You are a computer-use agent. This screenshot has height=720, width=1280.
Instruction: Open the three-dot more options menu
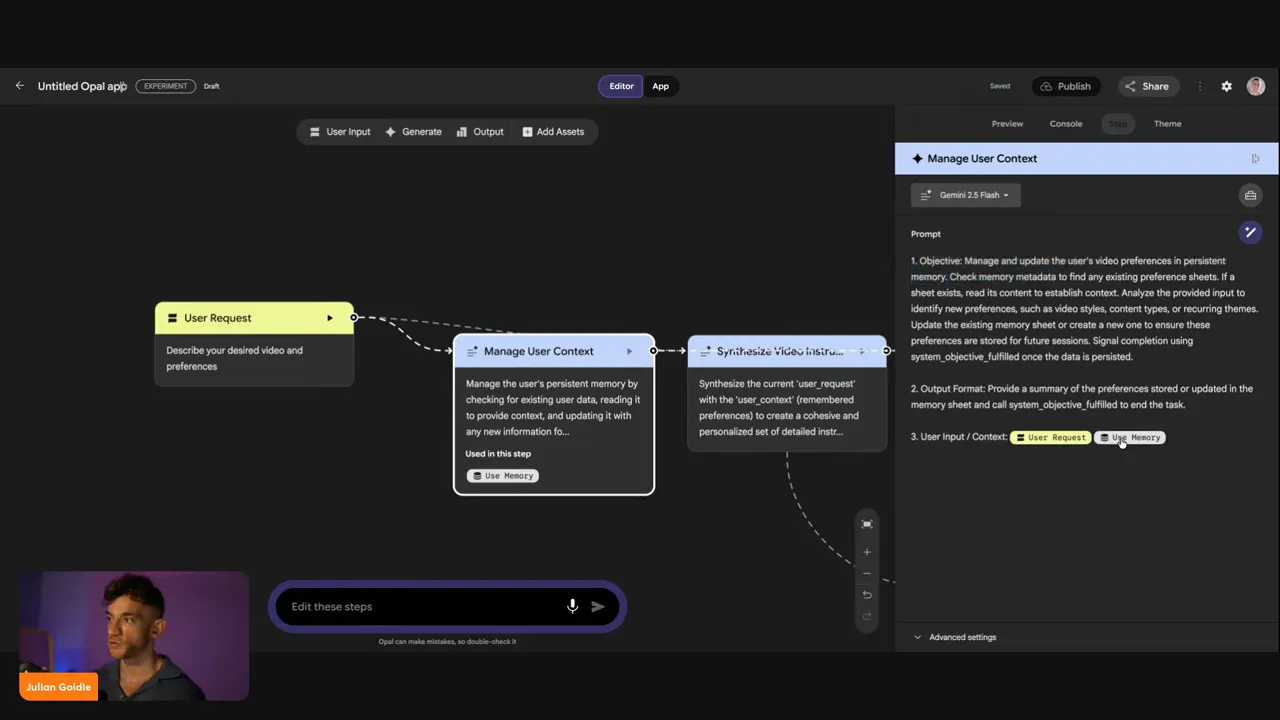[x=1200, y=86]
